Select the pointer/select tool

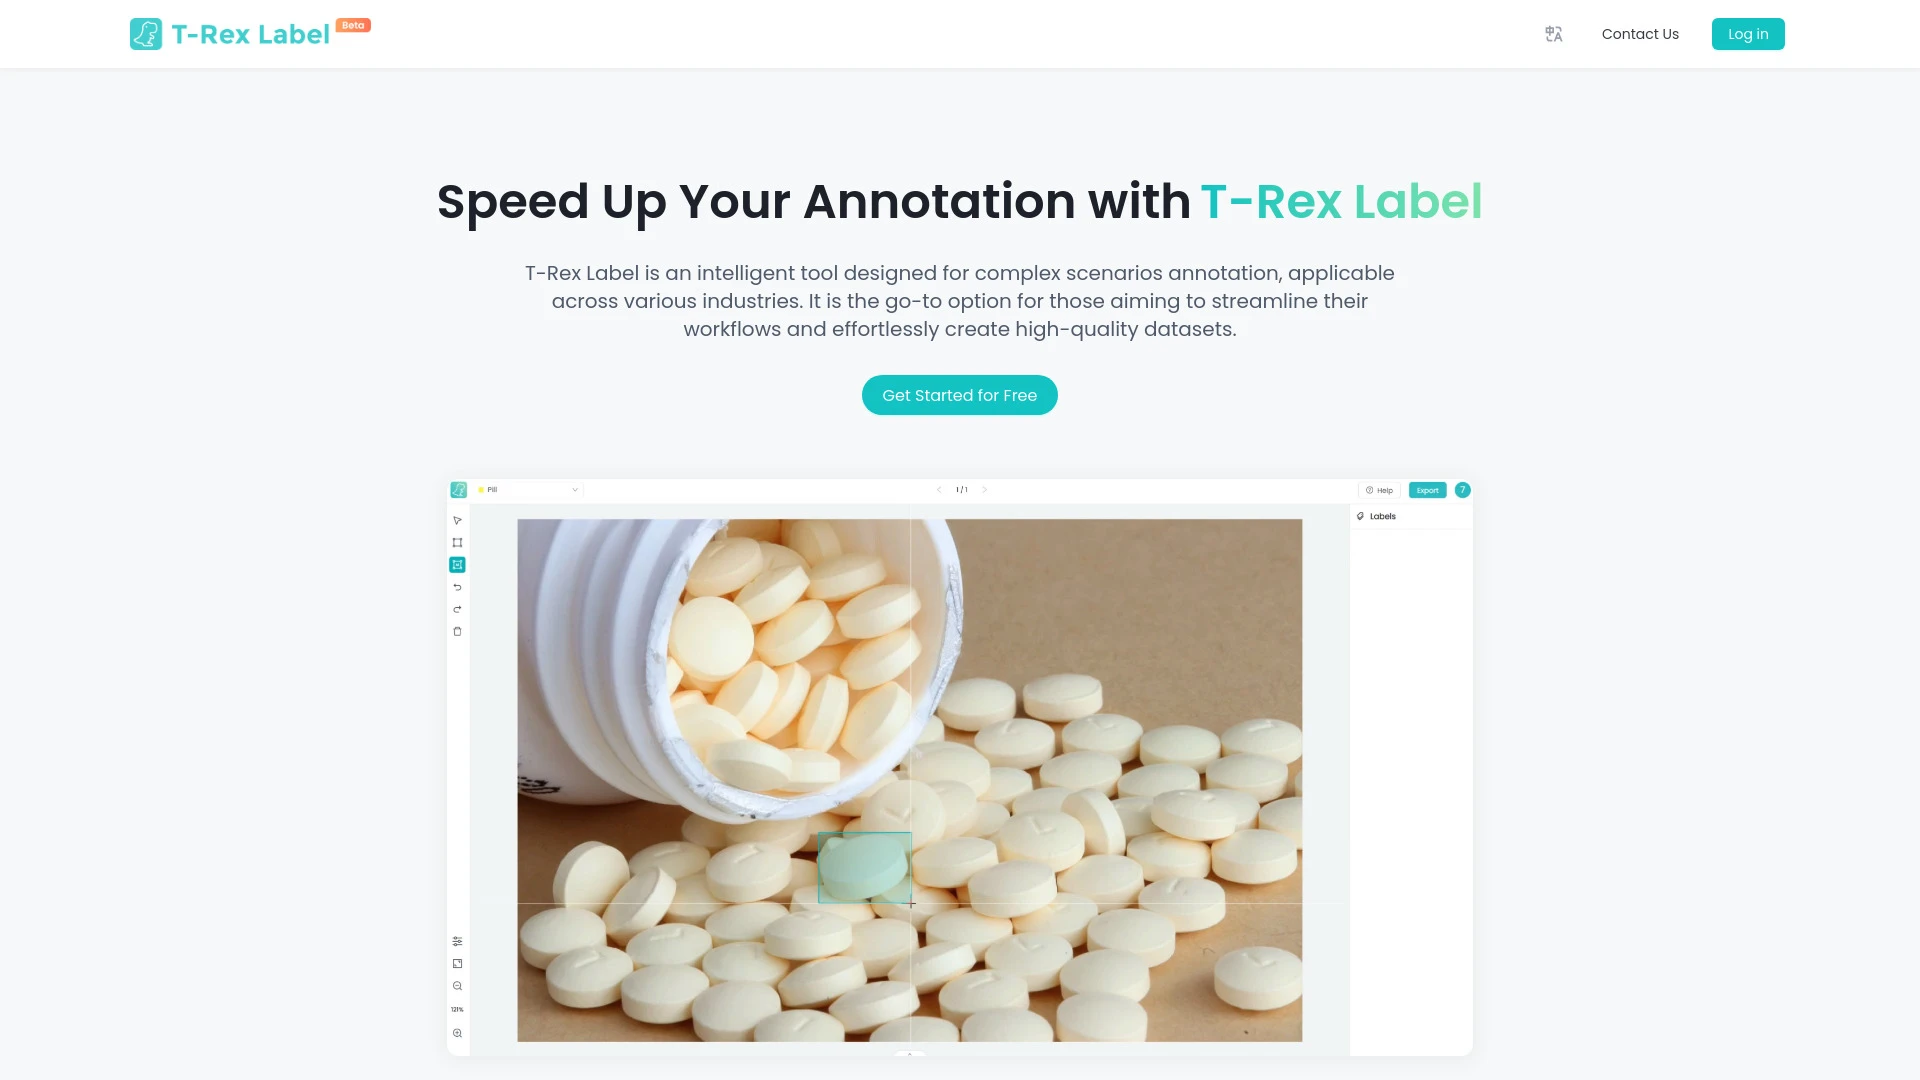458,520
